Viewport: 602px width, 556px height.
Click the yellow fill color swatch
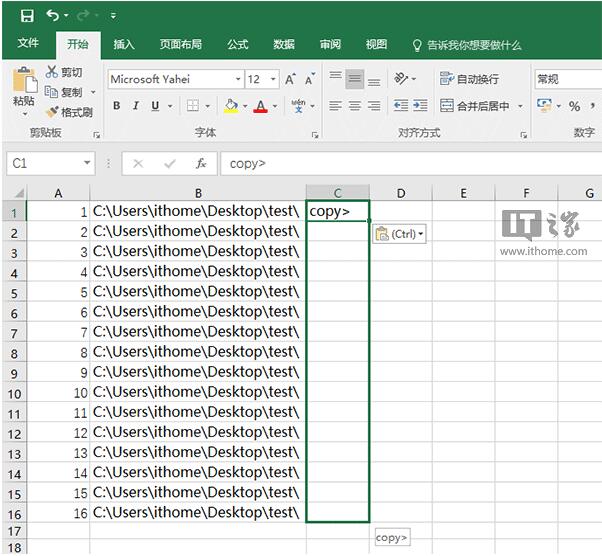point(231,106)
